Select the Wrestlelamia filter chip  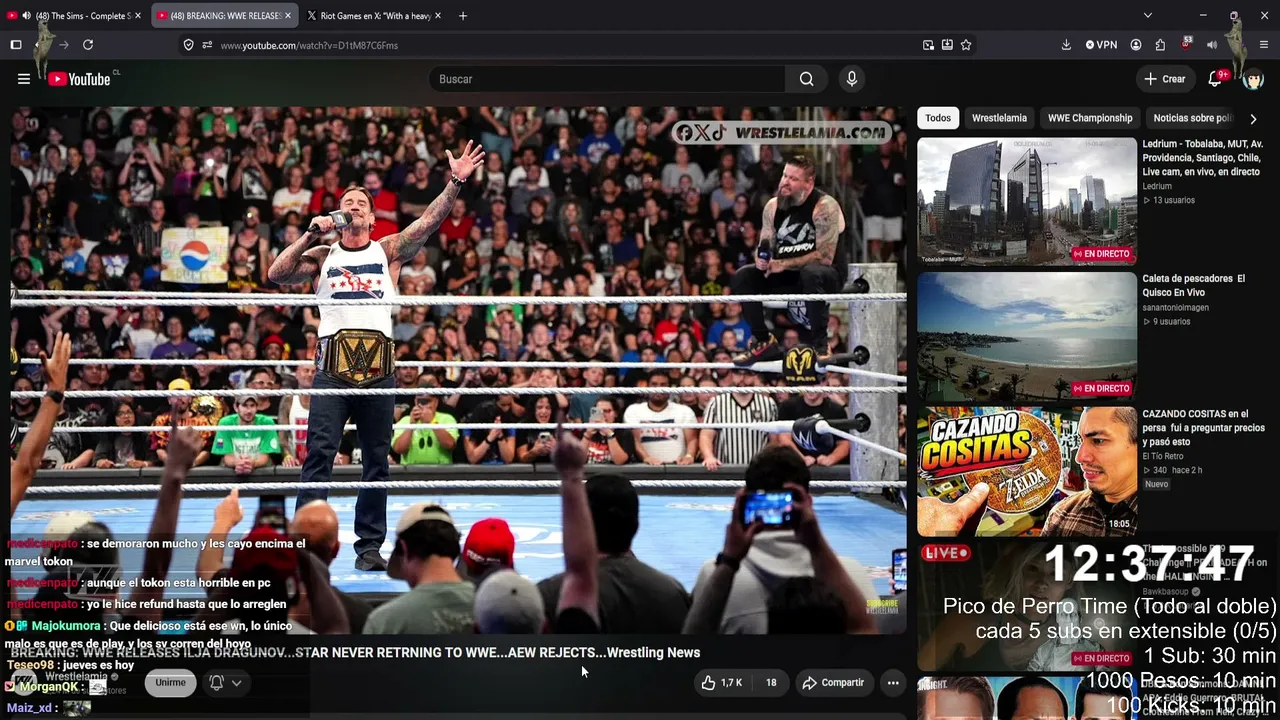click(999, 118)
